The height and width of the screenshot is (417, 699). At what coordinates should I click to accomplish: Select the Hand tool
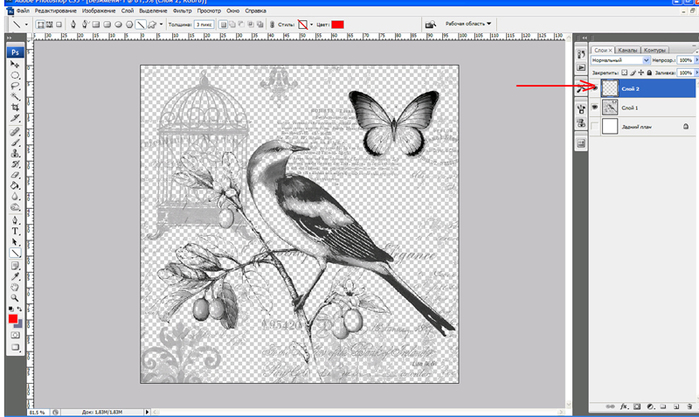point(15,287)
